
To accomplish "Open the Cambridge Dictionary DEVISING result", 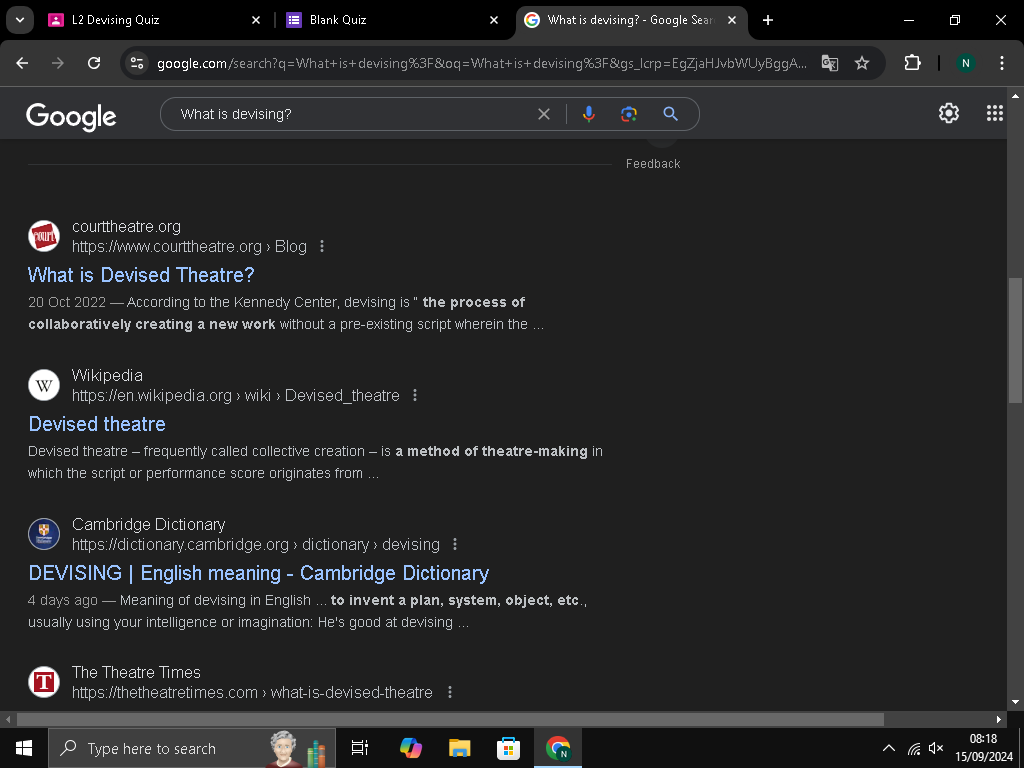I will tap(259, 573).
